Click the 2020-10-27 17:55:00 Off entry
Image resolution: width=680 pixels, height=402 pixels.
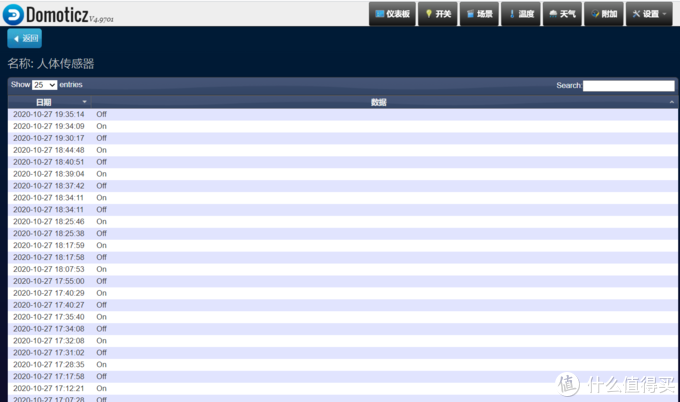point(48,281)
